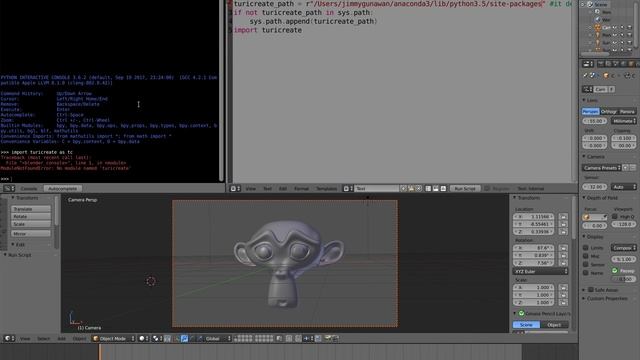Screen dimensions: 640x360
Task: Enable the High Quality viewport checkbox
Action: pos(615,217)
